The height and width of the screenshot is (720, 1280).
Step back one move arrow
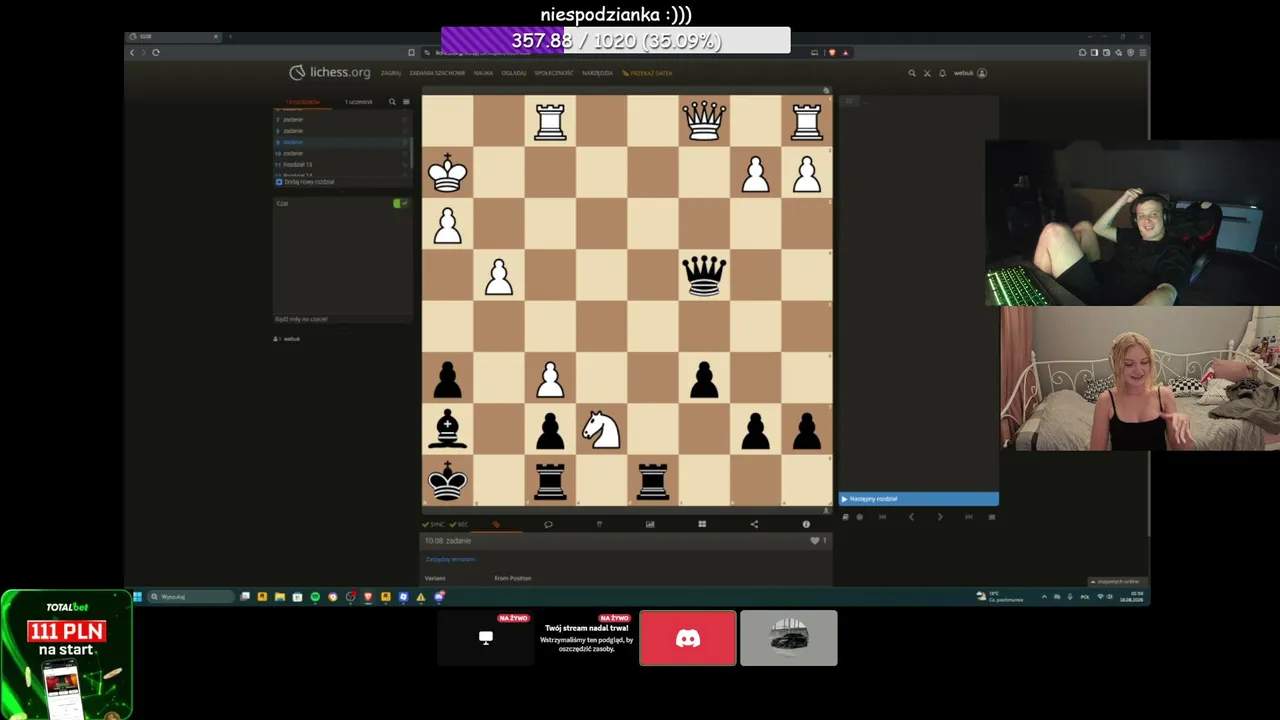(911, 517)
